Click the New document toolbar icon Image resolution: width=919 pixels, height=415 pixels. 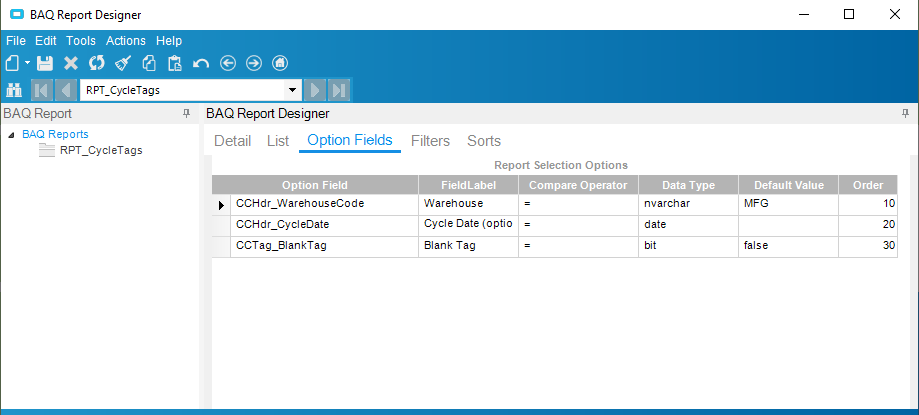(13, 63)
